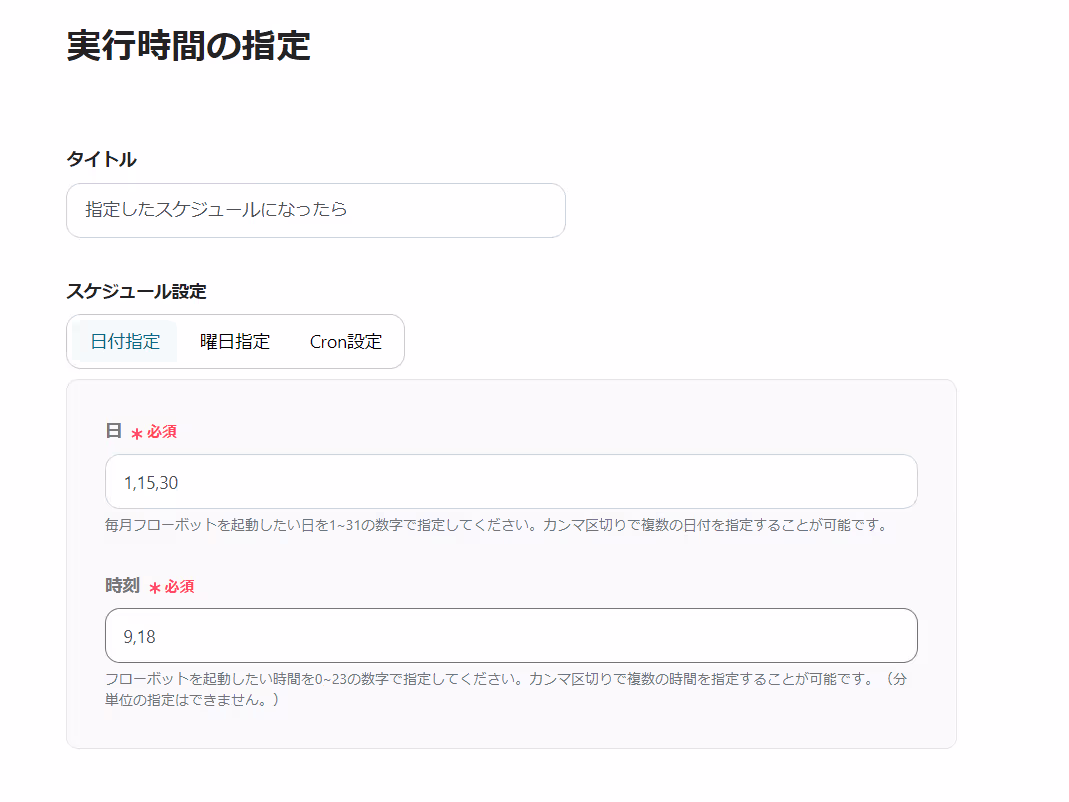The image size is (1069, 802).
Task: Click the help text about 0~23の数字
Action: 506,689
